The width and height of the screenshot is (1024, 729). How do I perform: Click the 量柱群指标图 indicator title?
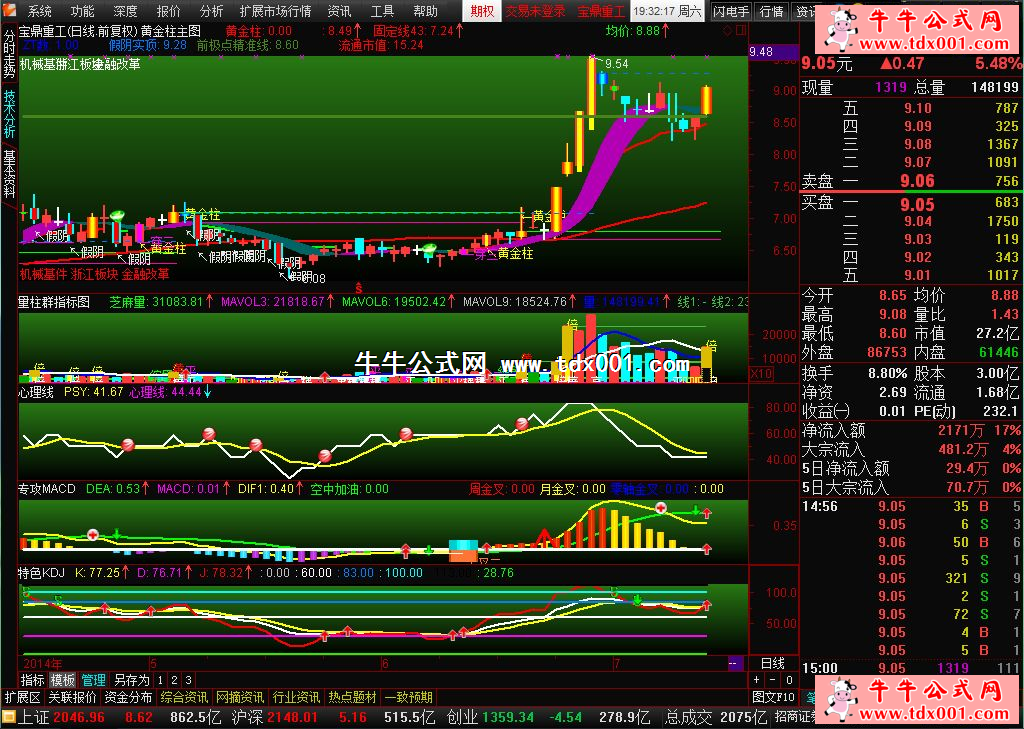[x=54, y=302]
